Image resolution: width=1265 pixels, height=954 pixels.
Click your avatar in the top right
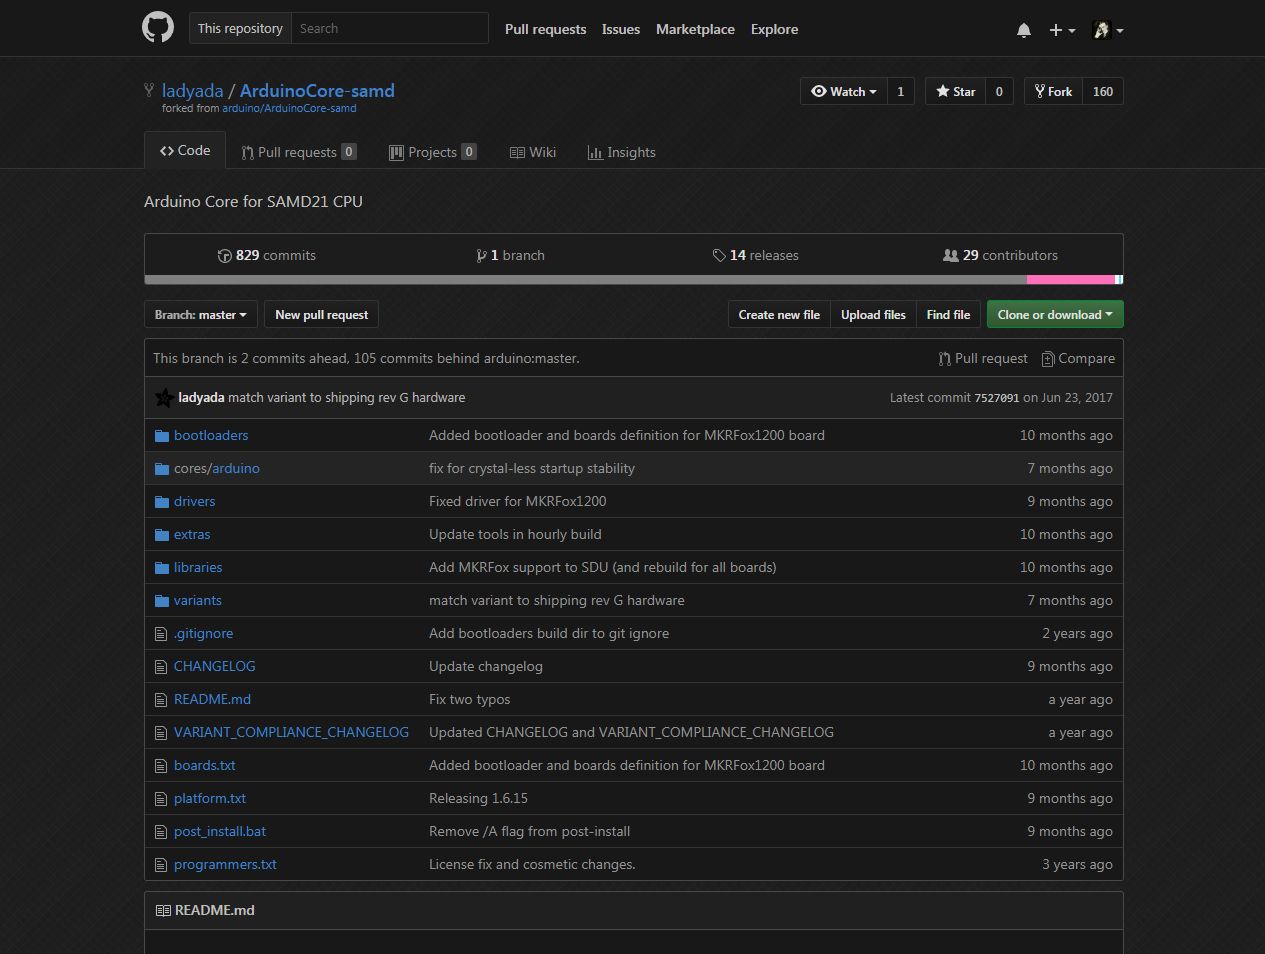tap(1104, 29)
